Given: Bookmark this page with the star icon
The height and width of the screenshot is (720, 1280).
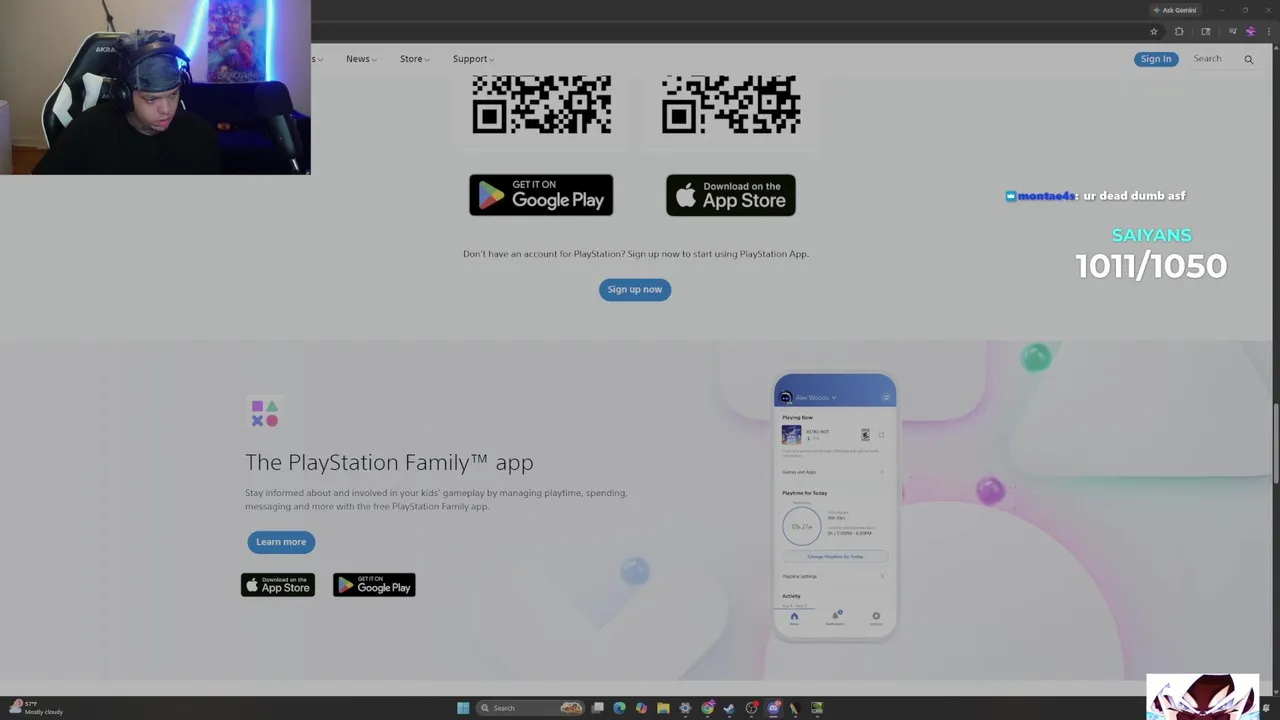Looking at the screenshot, I should tap(1154, 31).
